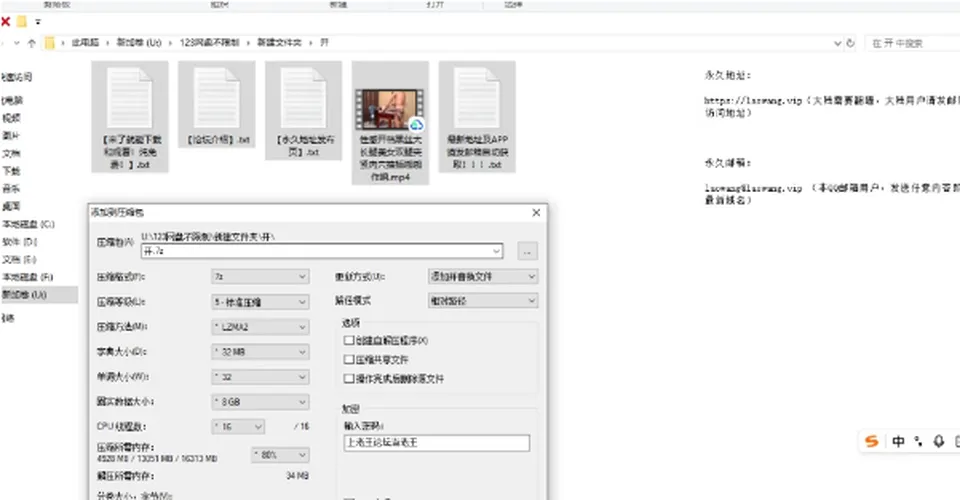Expand the archive name history dropdown arrow
The image size is (960, 500).
click(496, 251)
